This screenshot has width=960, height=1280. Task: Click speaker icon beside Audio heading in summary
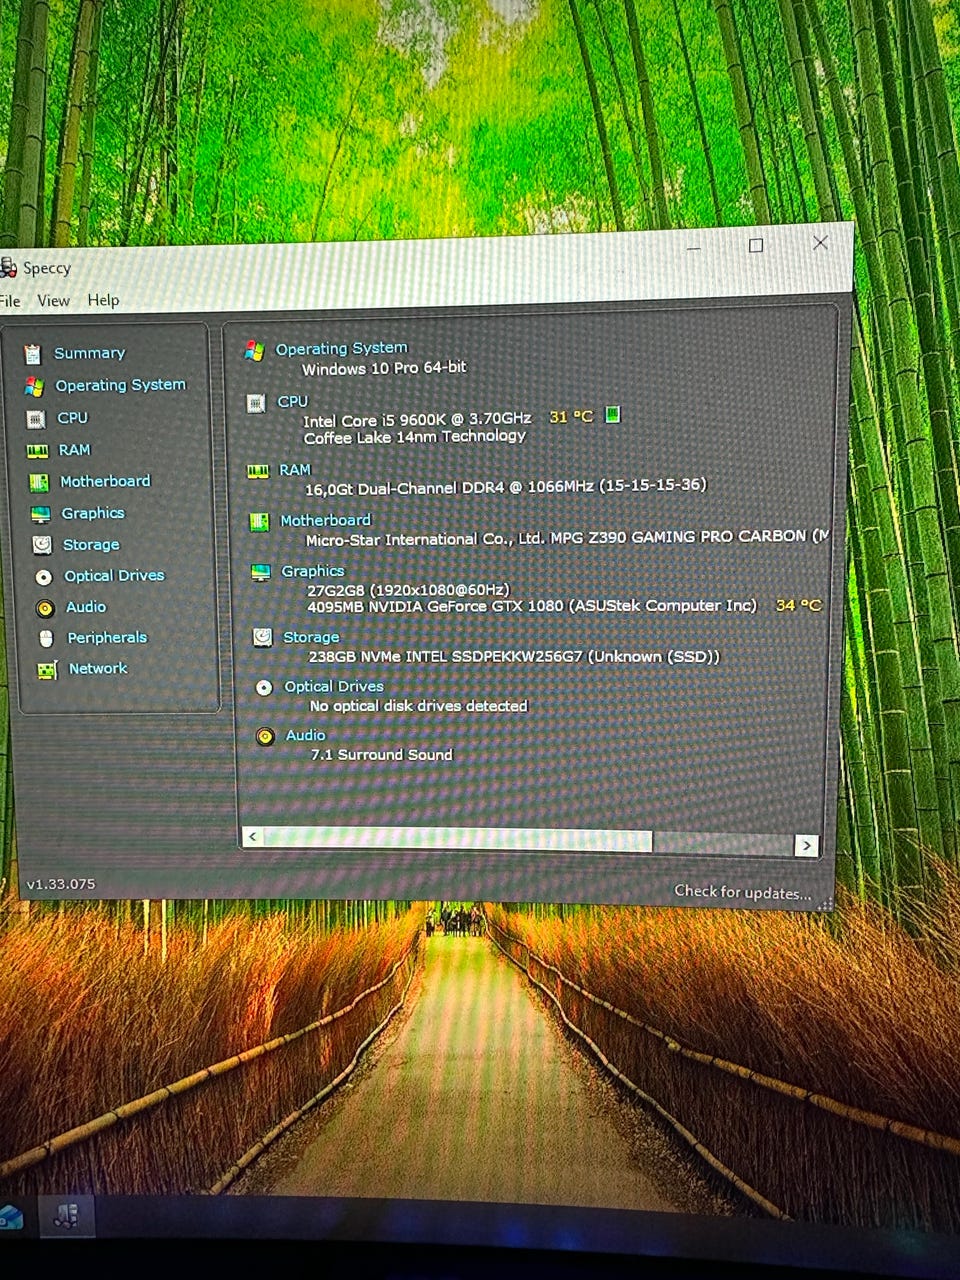(x=265, y=736)
